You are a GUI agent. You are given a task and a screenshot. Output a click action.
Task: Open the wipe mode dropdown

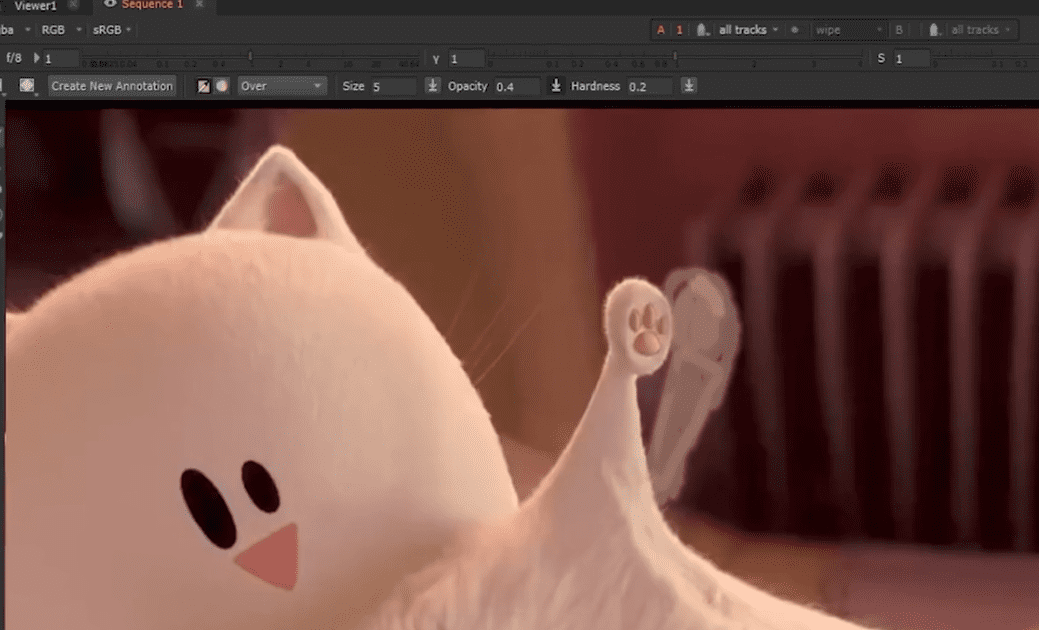(850, 30)
